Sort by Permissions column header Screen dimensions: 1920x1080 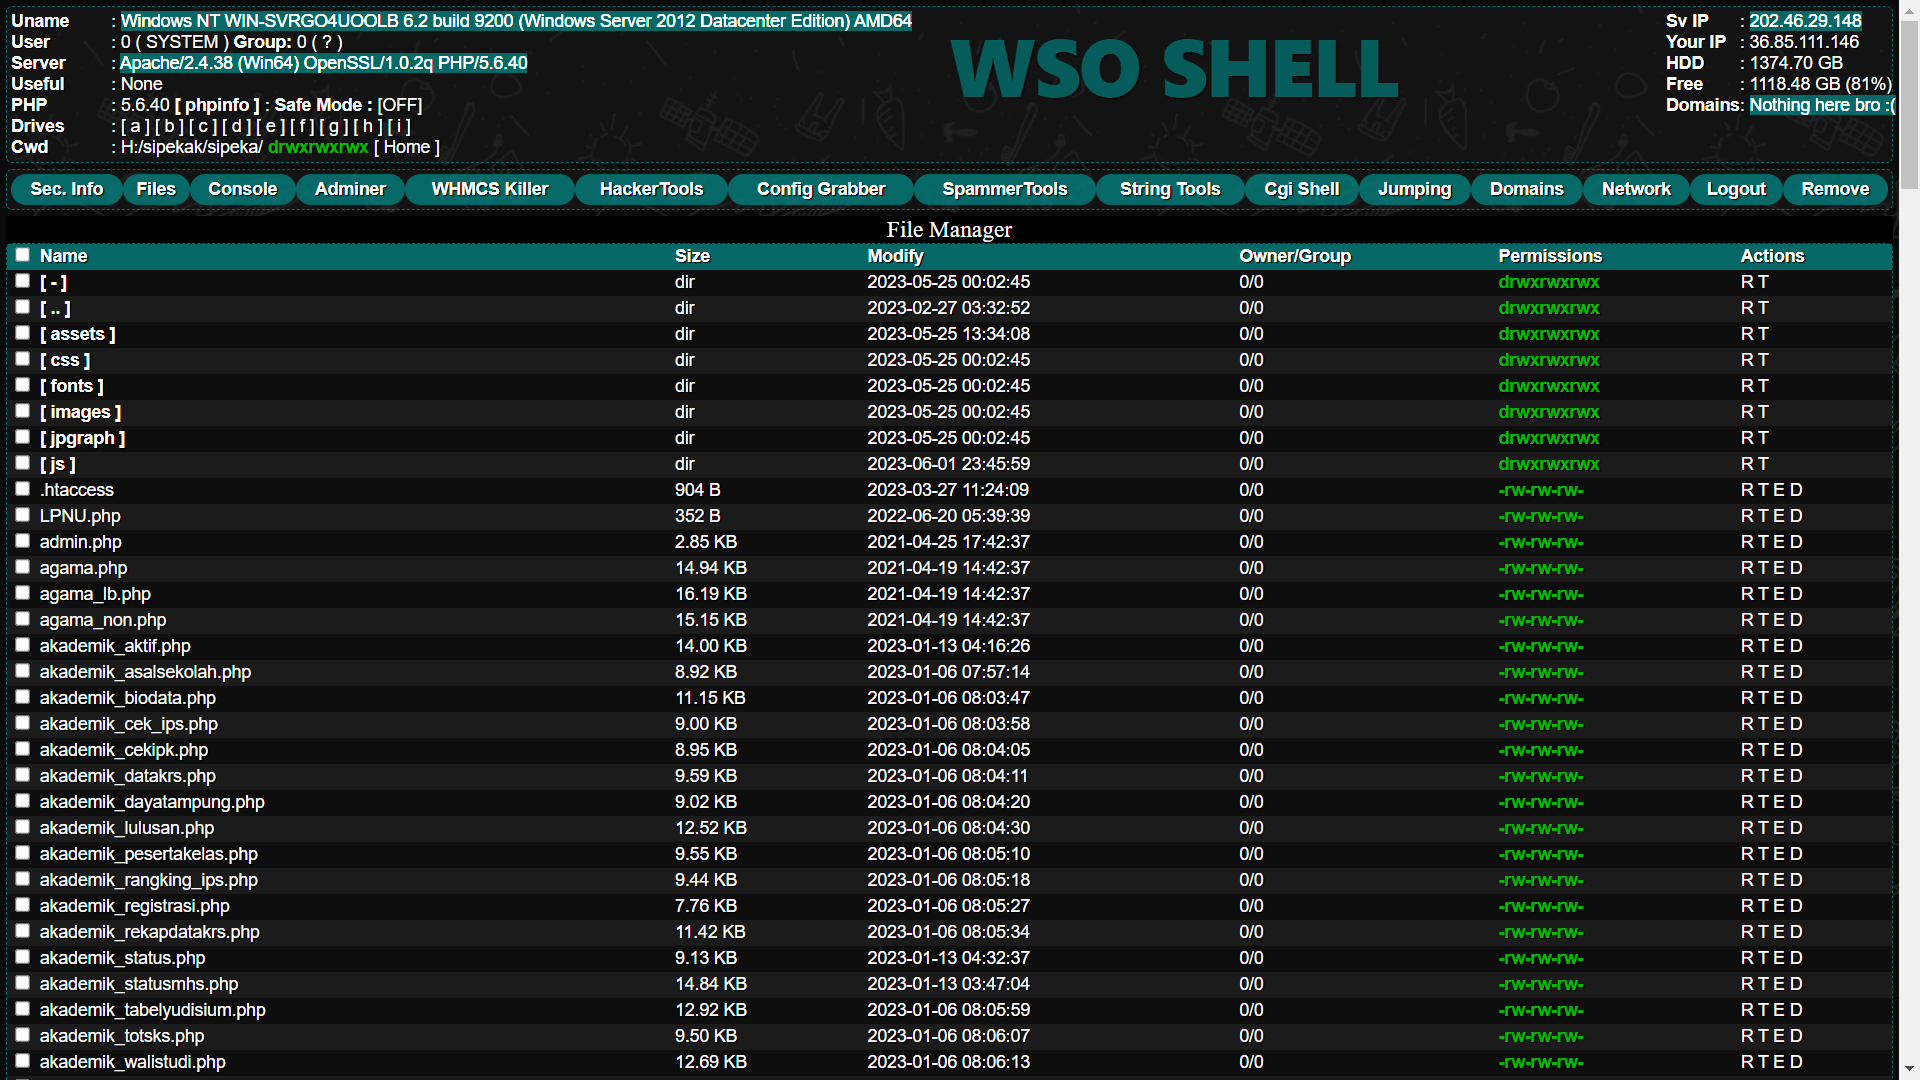[x=1550, y=256]
